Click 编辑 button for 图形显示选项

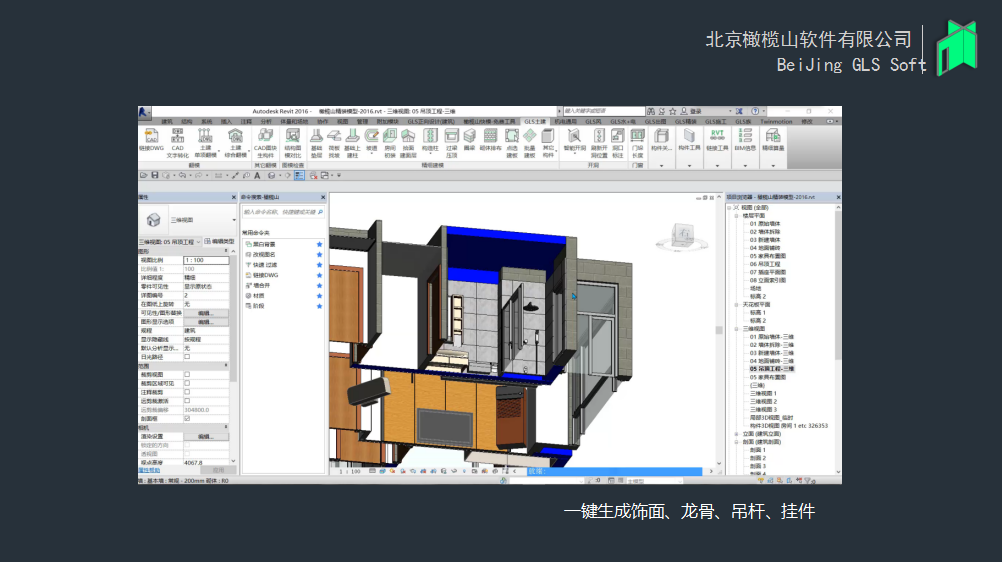click(x=205, y=322)
